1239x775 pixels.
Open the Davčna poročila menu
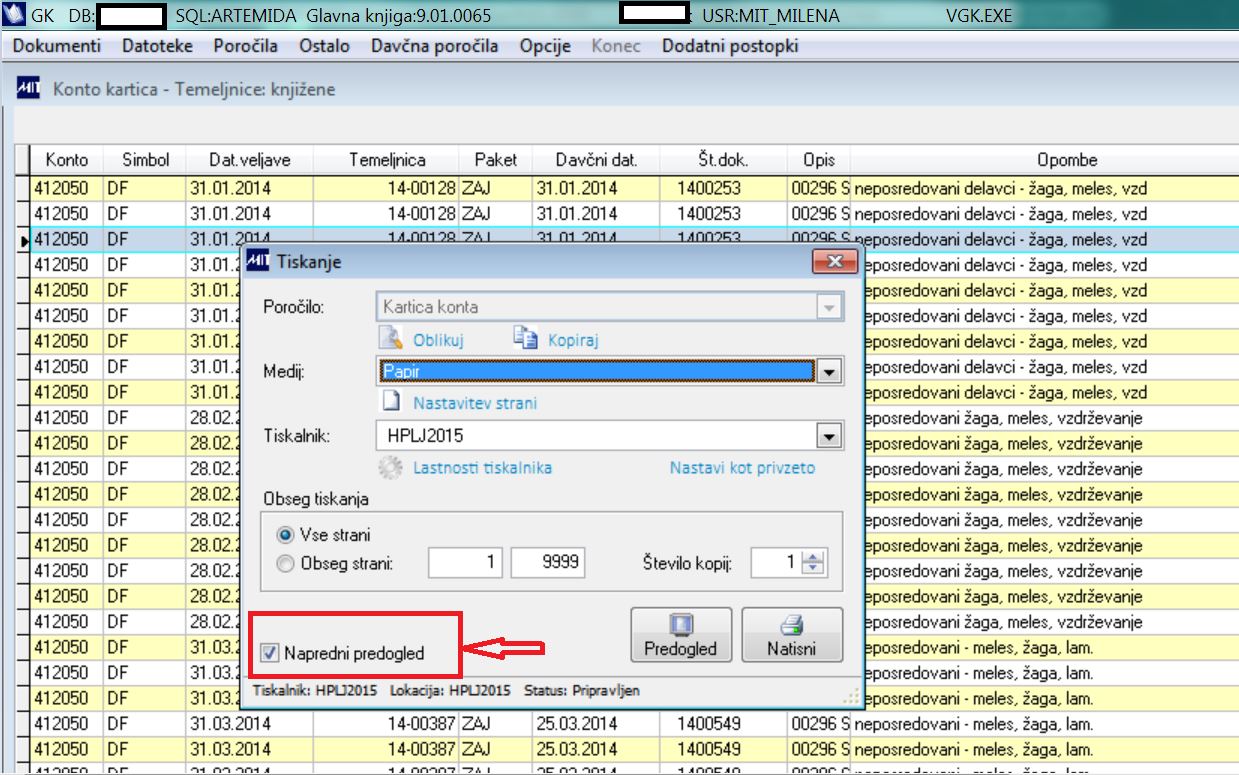[434, 46]
